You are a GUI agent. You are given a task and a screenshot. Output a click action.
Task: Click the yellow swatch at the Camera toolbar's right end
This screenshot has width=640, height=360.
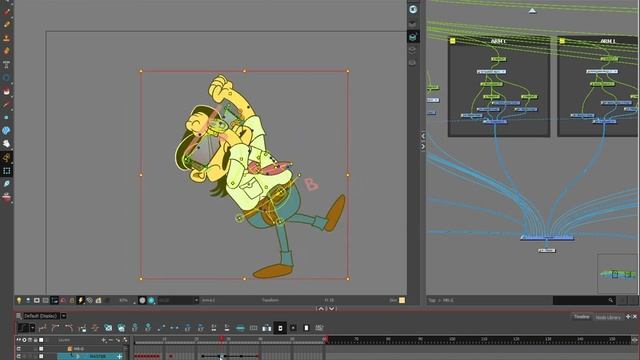[402, 300]
